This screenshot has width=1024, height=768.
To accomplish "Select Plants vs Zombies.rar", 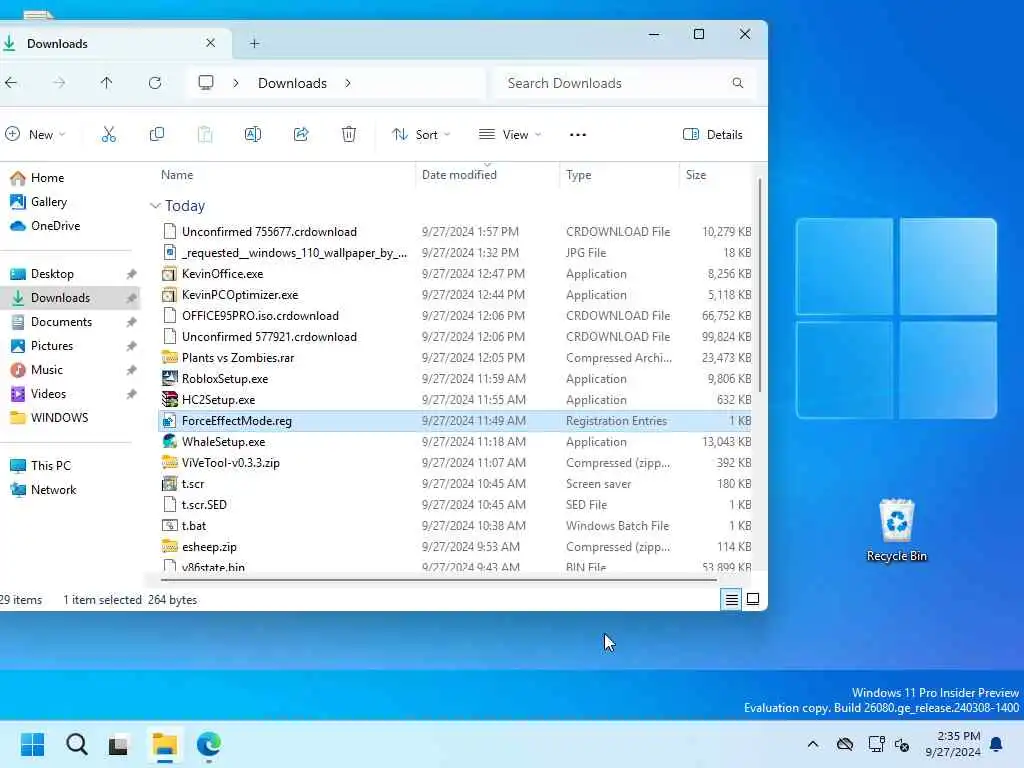I will [x=455, y=358].
